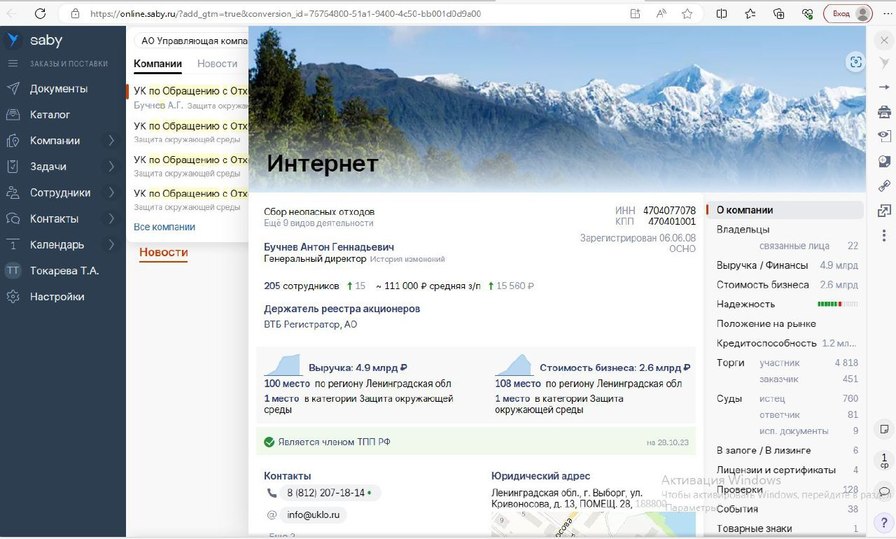The height and width of the screenshot is (539, 896).
Task: Open the three-dot more menu in strip
Action: [x=884, y=235]
